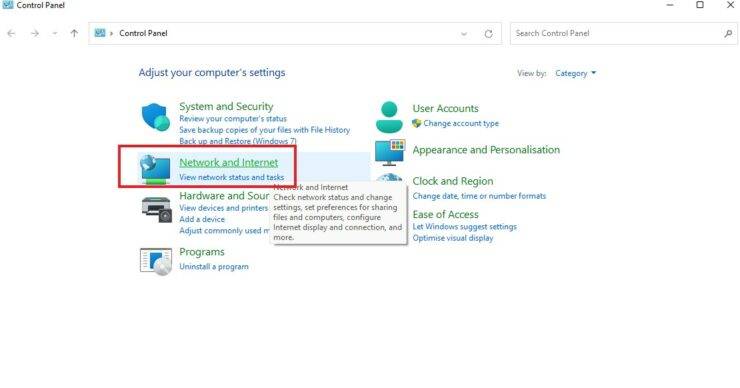Open the View by Category dropdown

coord(575,73)
